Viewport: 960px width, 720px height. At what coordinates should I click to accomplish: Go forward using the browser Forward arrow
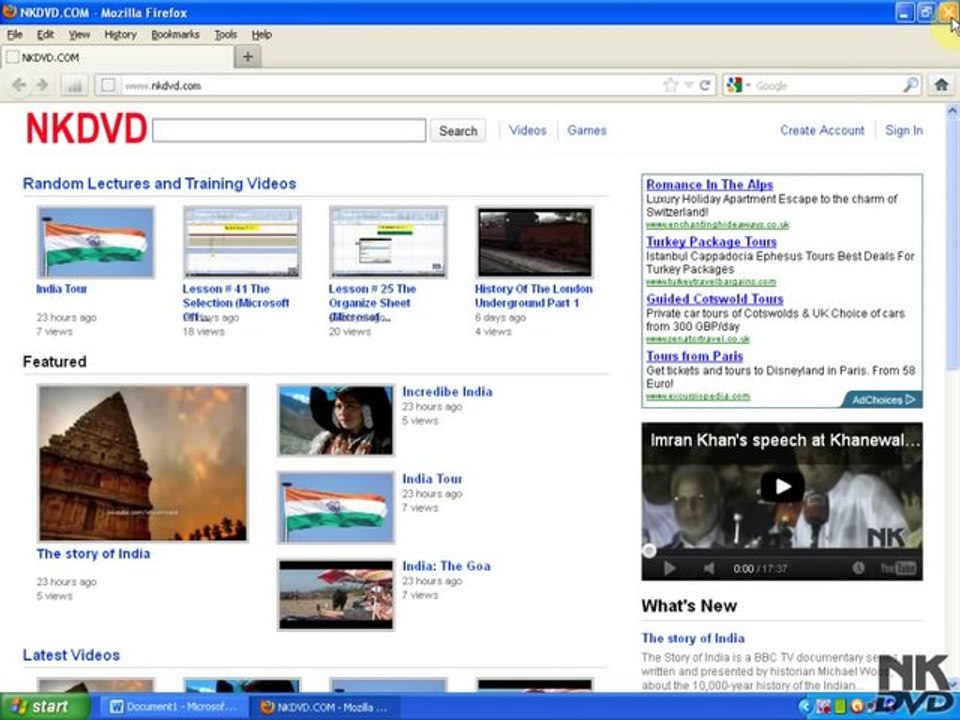point(42,85)
